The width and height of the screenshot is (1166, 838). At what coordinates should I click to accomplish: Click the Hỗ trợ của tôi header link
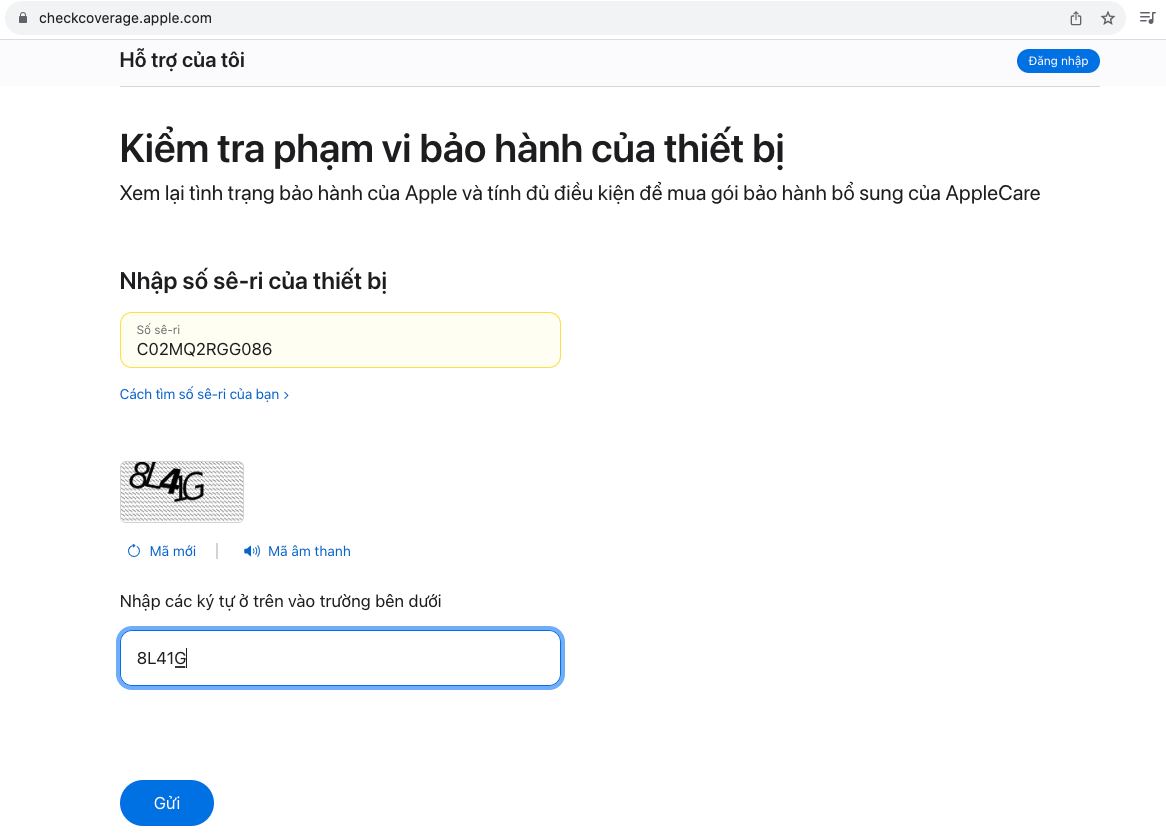tap(181, 60)
